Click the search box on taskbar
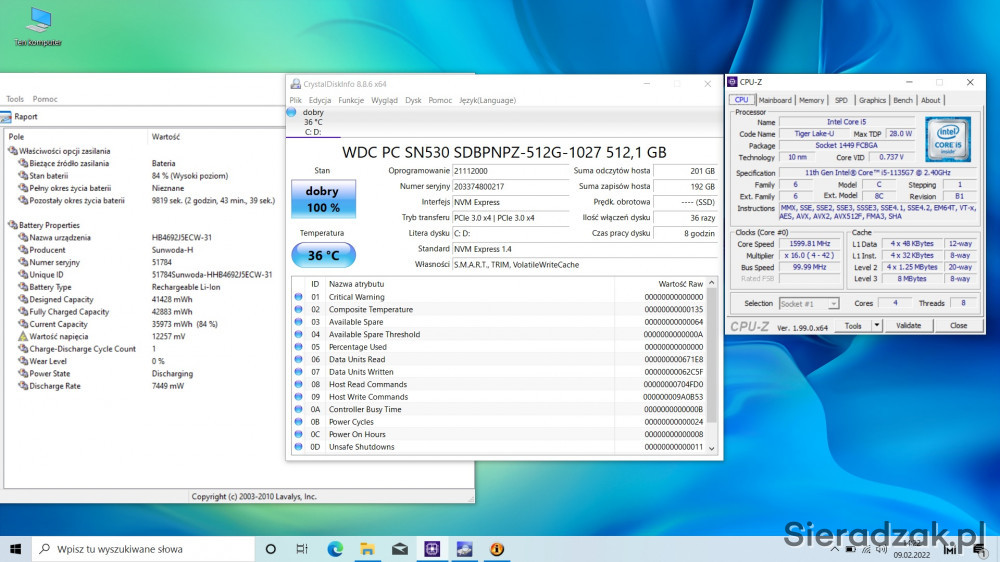Viewport: 1000px width, 562px height. pos(143,549)
